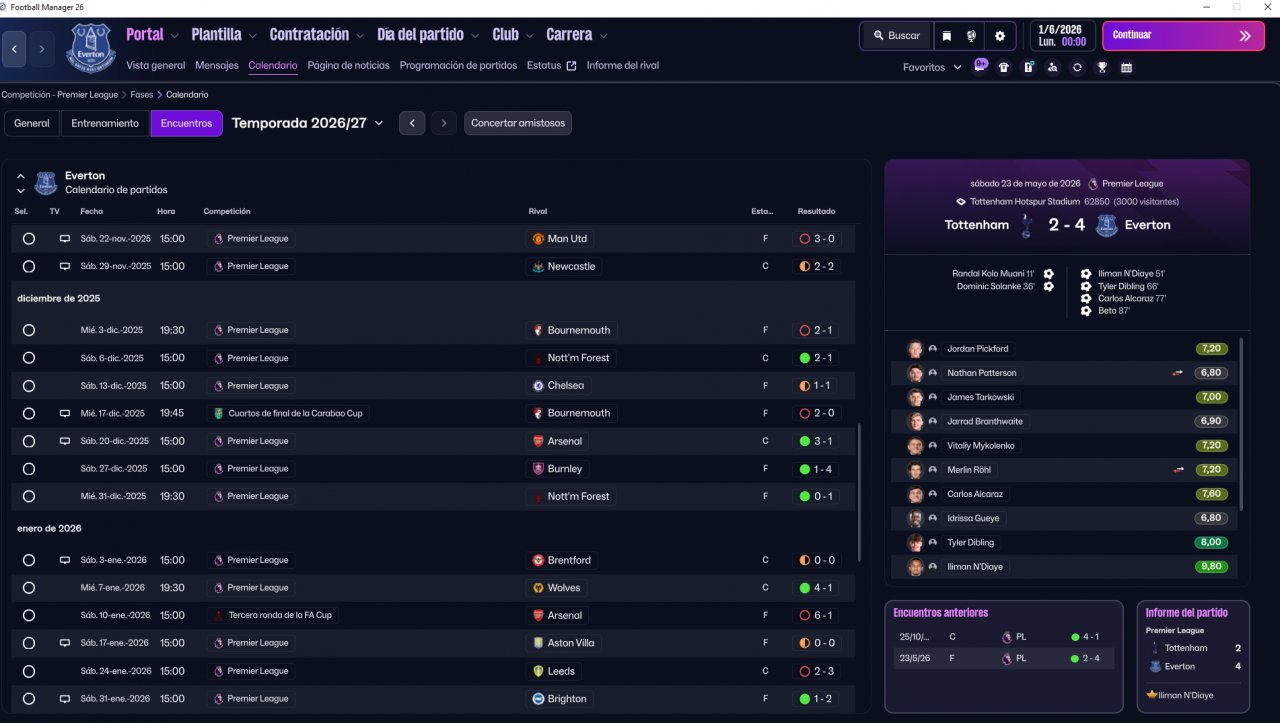Click the shirt icon in favorites bar
Viewport: 1280px width, 723px height.
click(x=1004, y=68)
